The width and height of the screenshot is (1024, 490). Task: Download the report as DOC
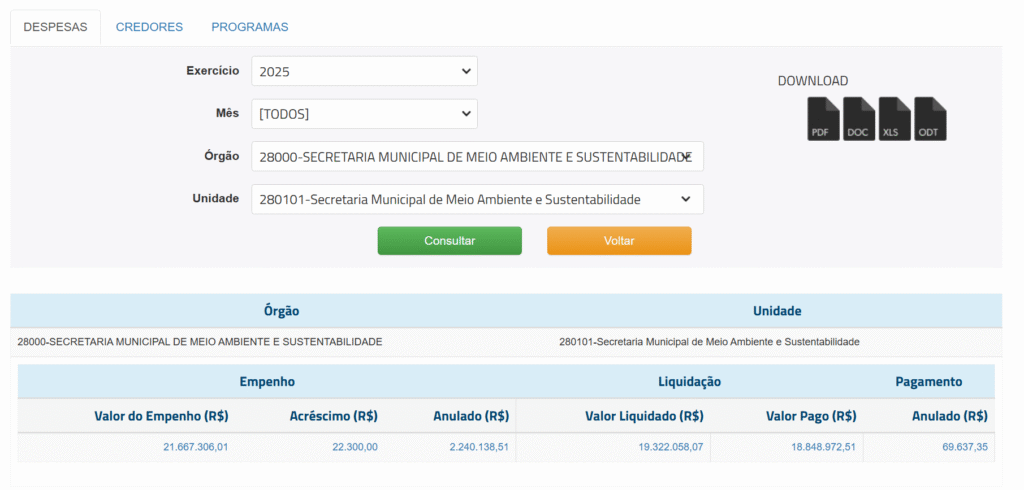[859, 119]
